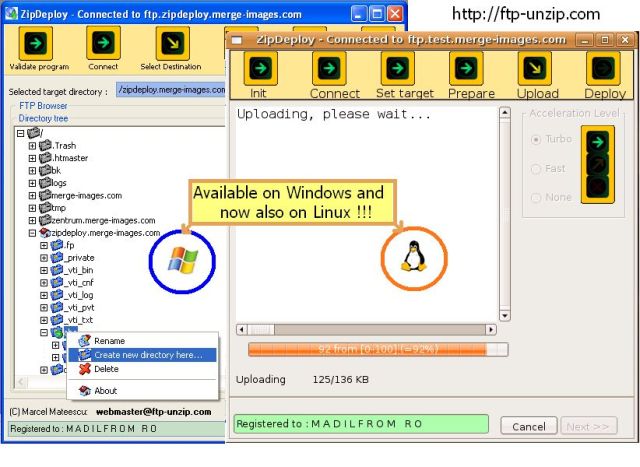Viewport: 640px width, 467px height.
Task: Collapse the zipdeploy.merge-images.com node
Action: click(x=32, y=233)
